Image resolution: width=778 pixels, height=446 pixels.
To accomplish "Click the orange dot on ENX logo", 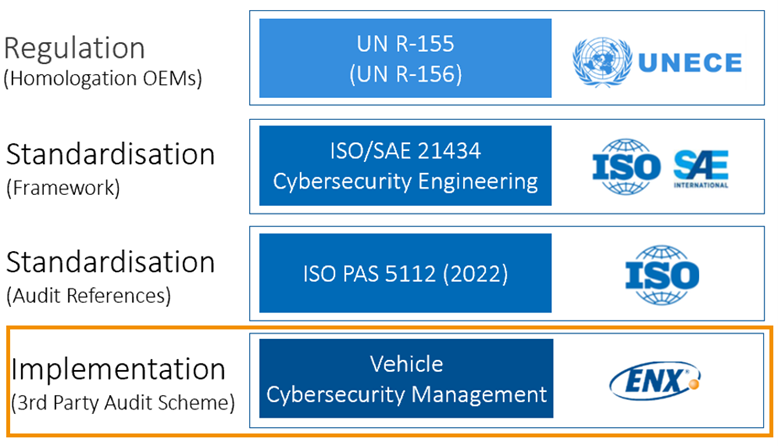I will (x=695, y=383).
